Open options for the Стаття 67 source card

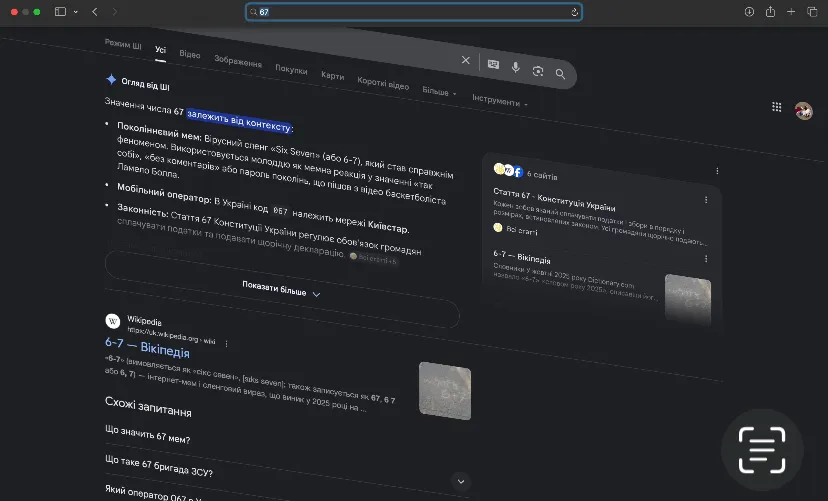[705, 200]
